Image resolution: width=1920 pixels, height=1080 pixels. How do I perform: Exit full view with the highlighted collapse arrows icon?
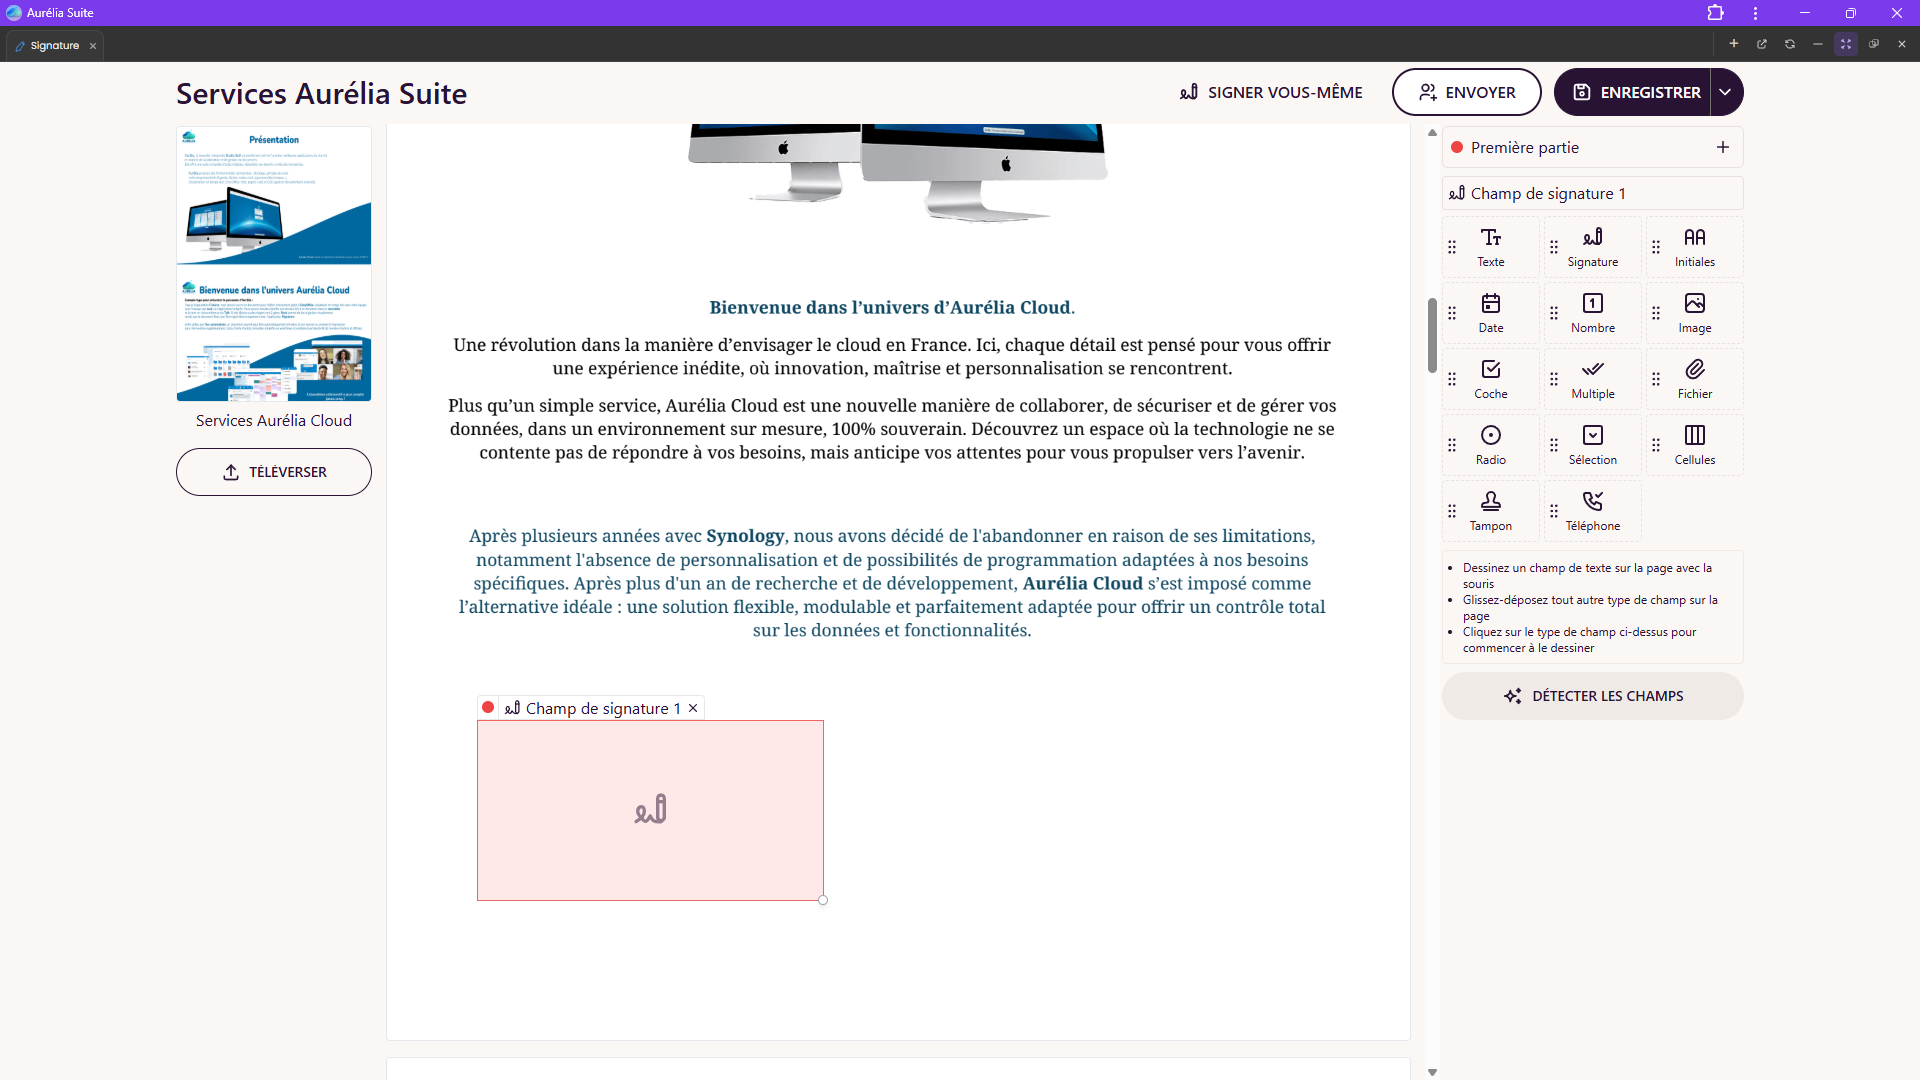(1846, 44)
